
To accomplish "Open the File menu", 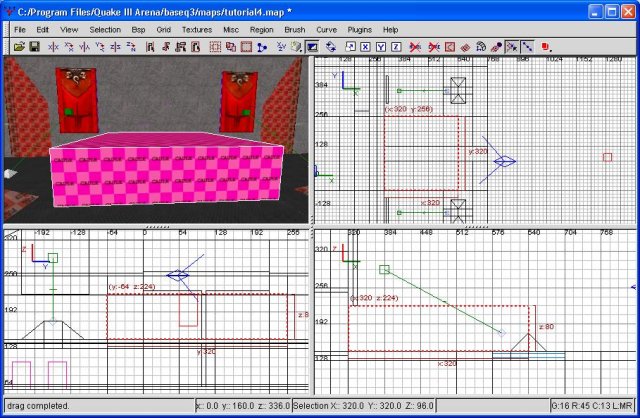I will point(20,30).
